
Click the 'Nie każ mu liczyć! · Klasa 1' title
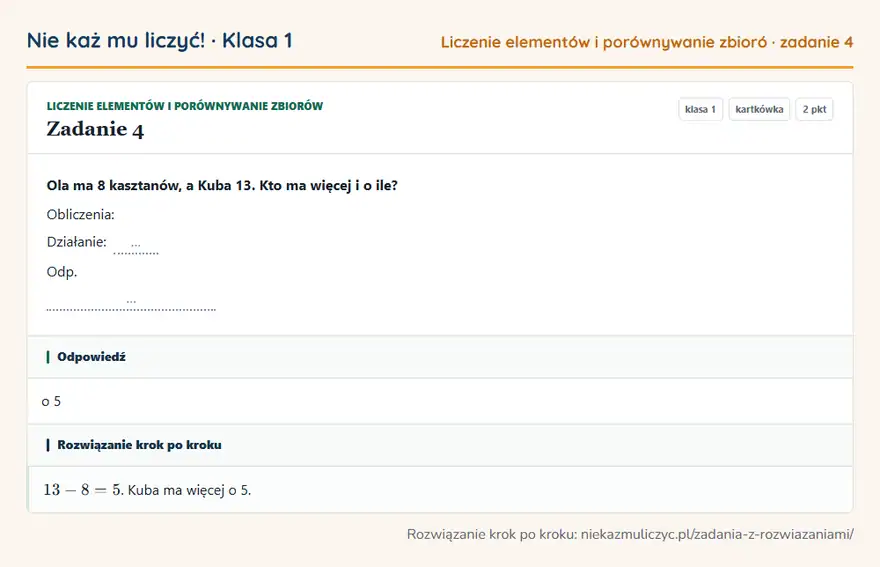tap(159, 40)
